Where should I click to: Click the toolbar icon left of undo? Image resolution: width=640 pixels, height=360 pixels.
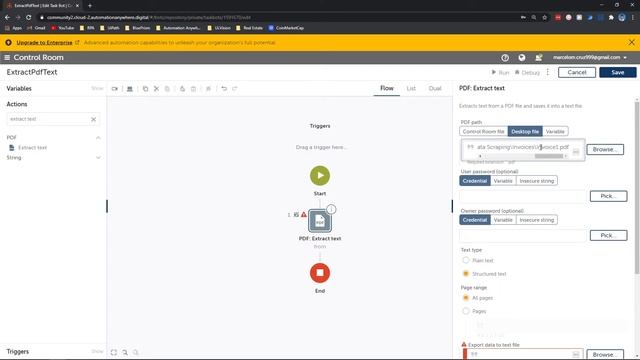coord(209,89)
